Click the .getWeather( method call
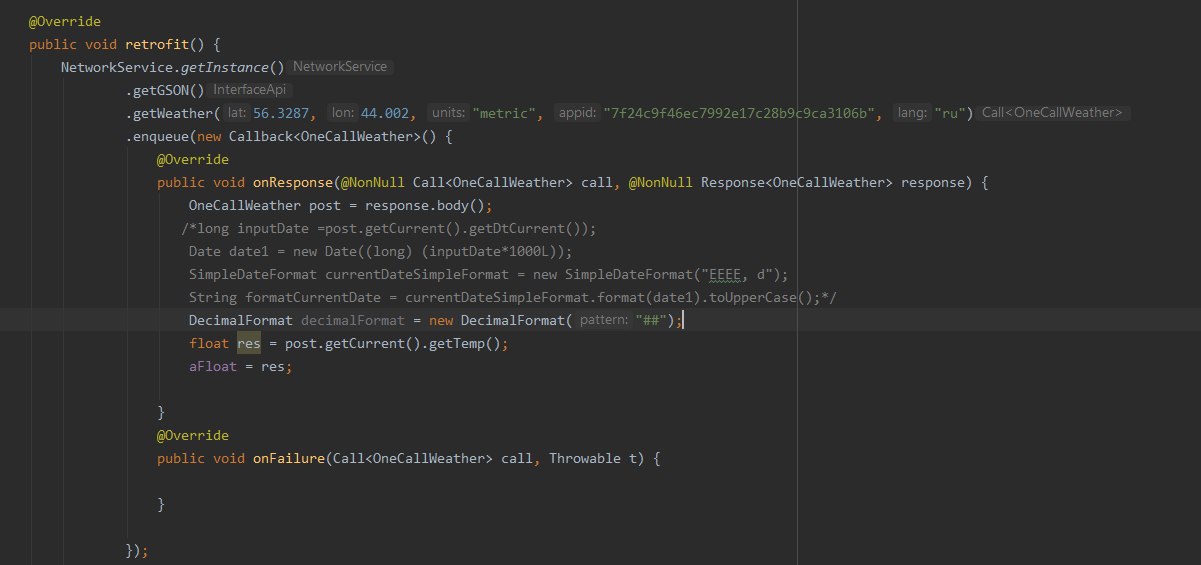Screen dimensions: 1201x565 click(172, 113)
